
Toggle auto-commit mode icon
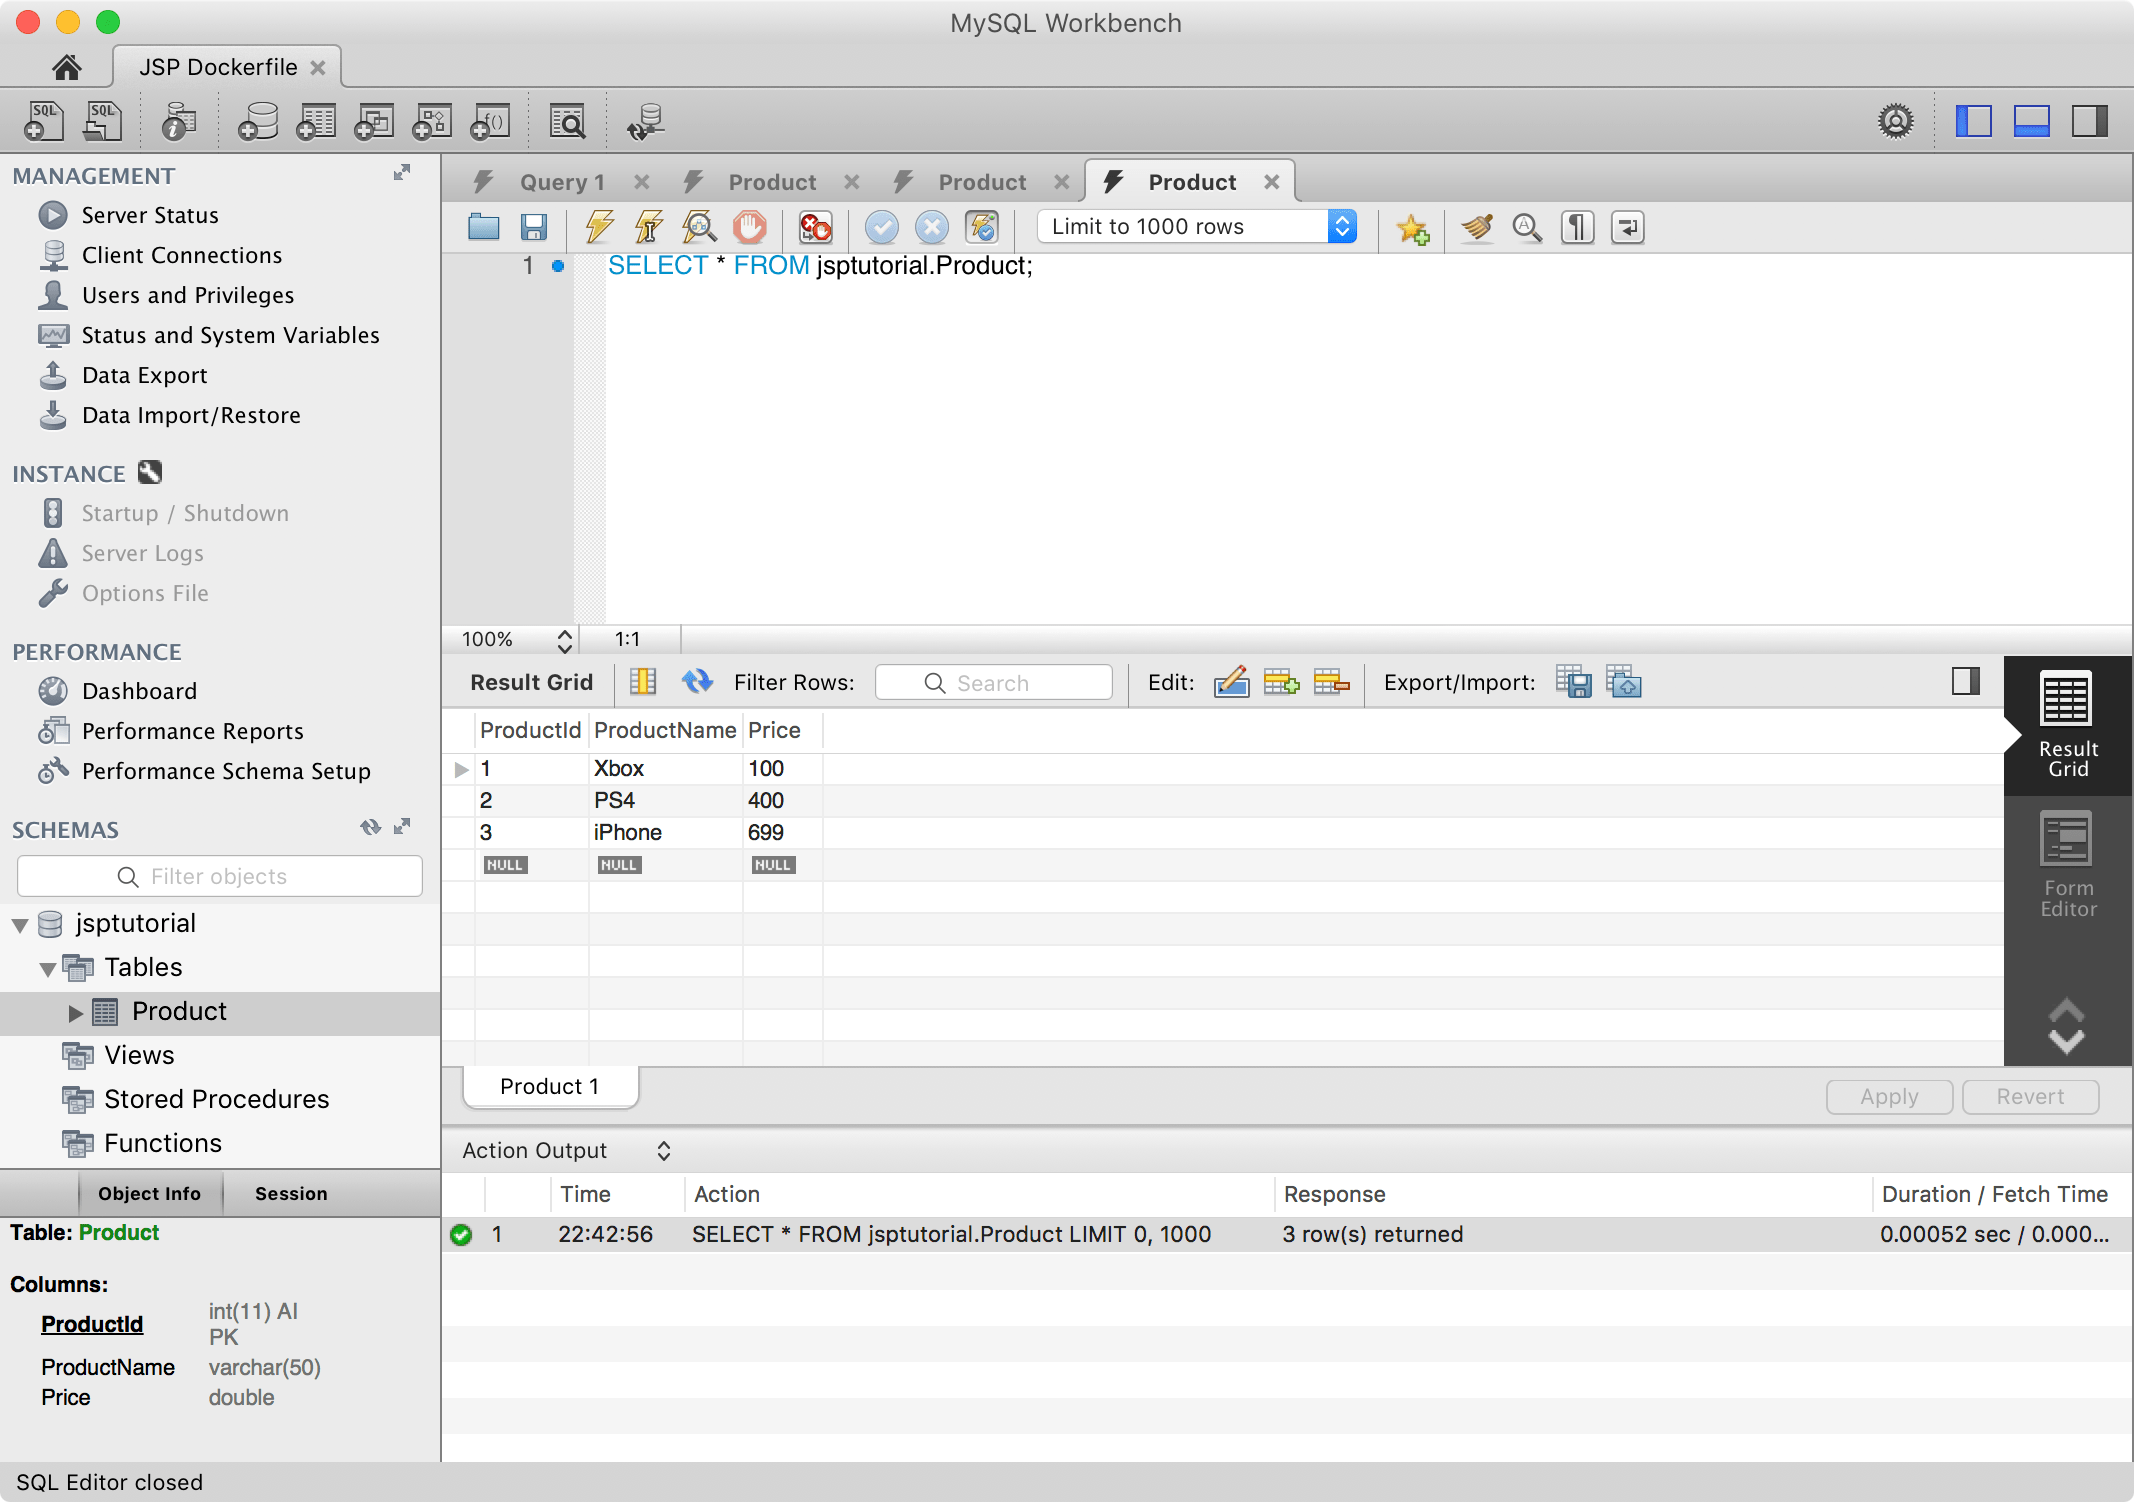[x=982, y=227]
